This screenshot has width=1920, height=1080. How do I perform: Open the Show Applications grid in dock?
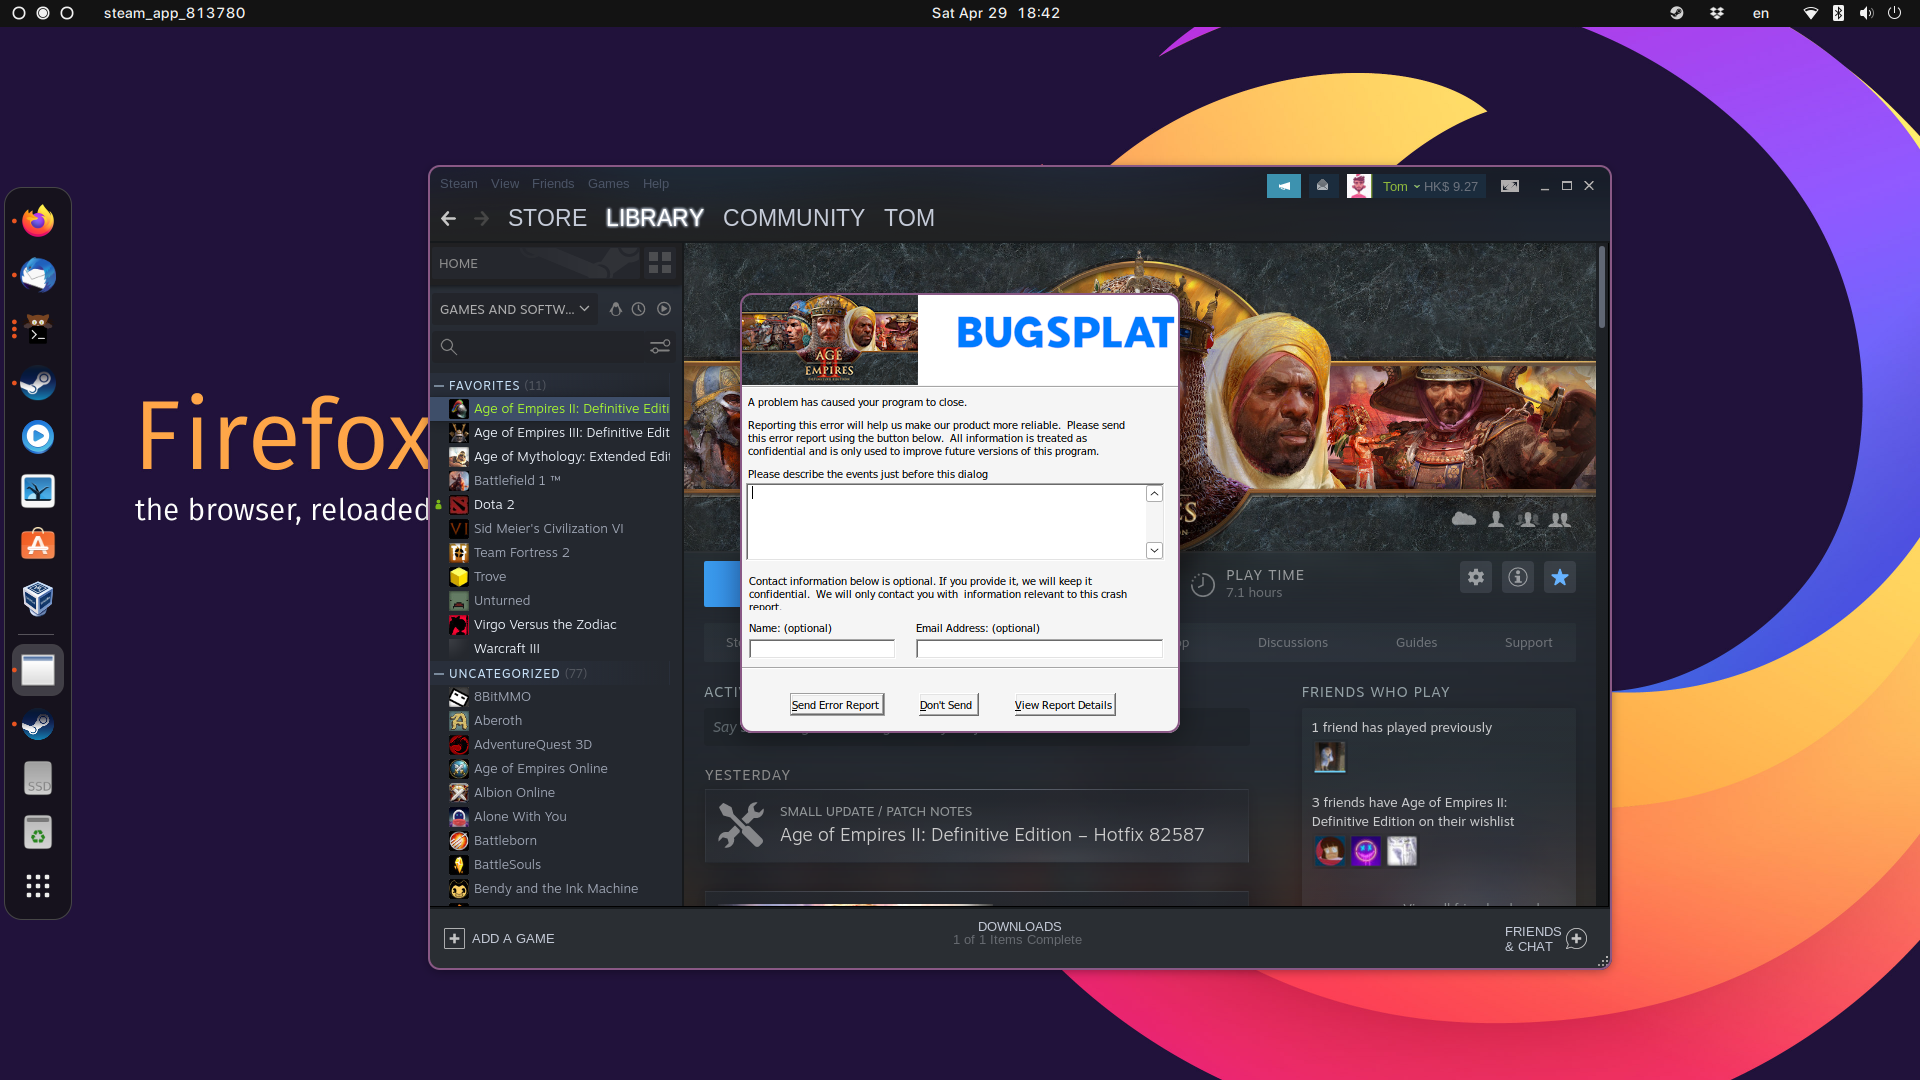tap(38, 886)
